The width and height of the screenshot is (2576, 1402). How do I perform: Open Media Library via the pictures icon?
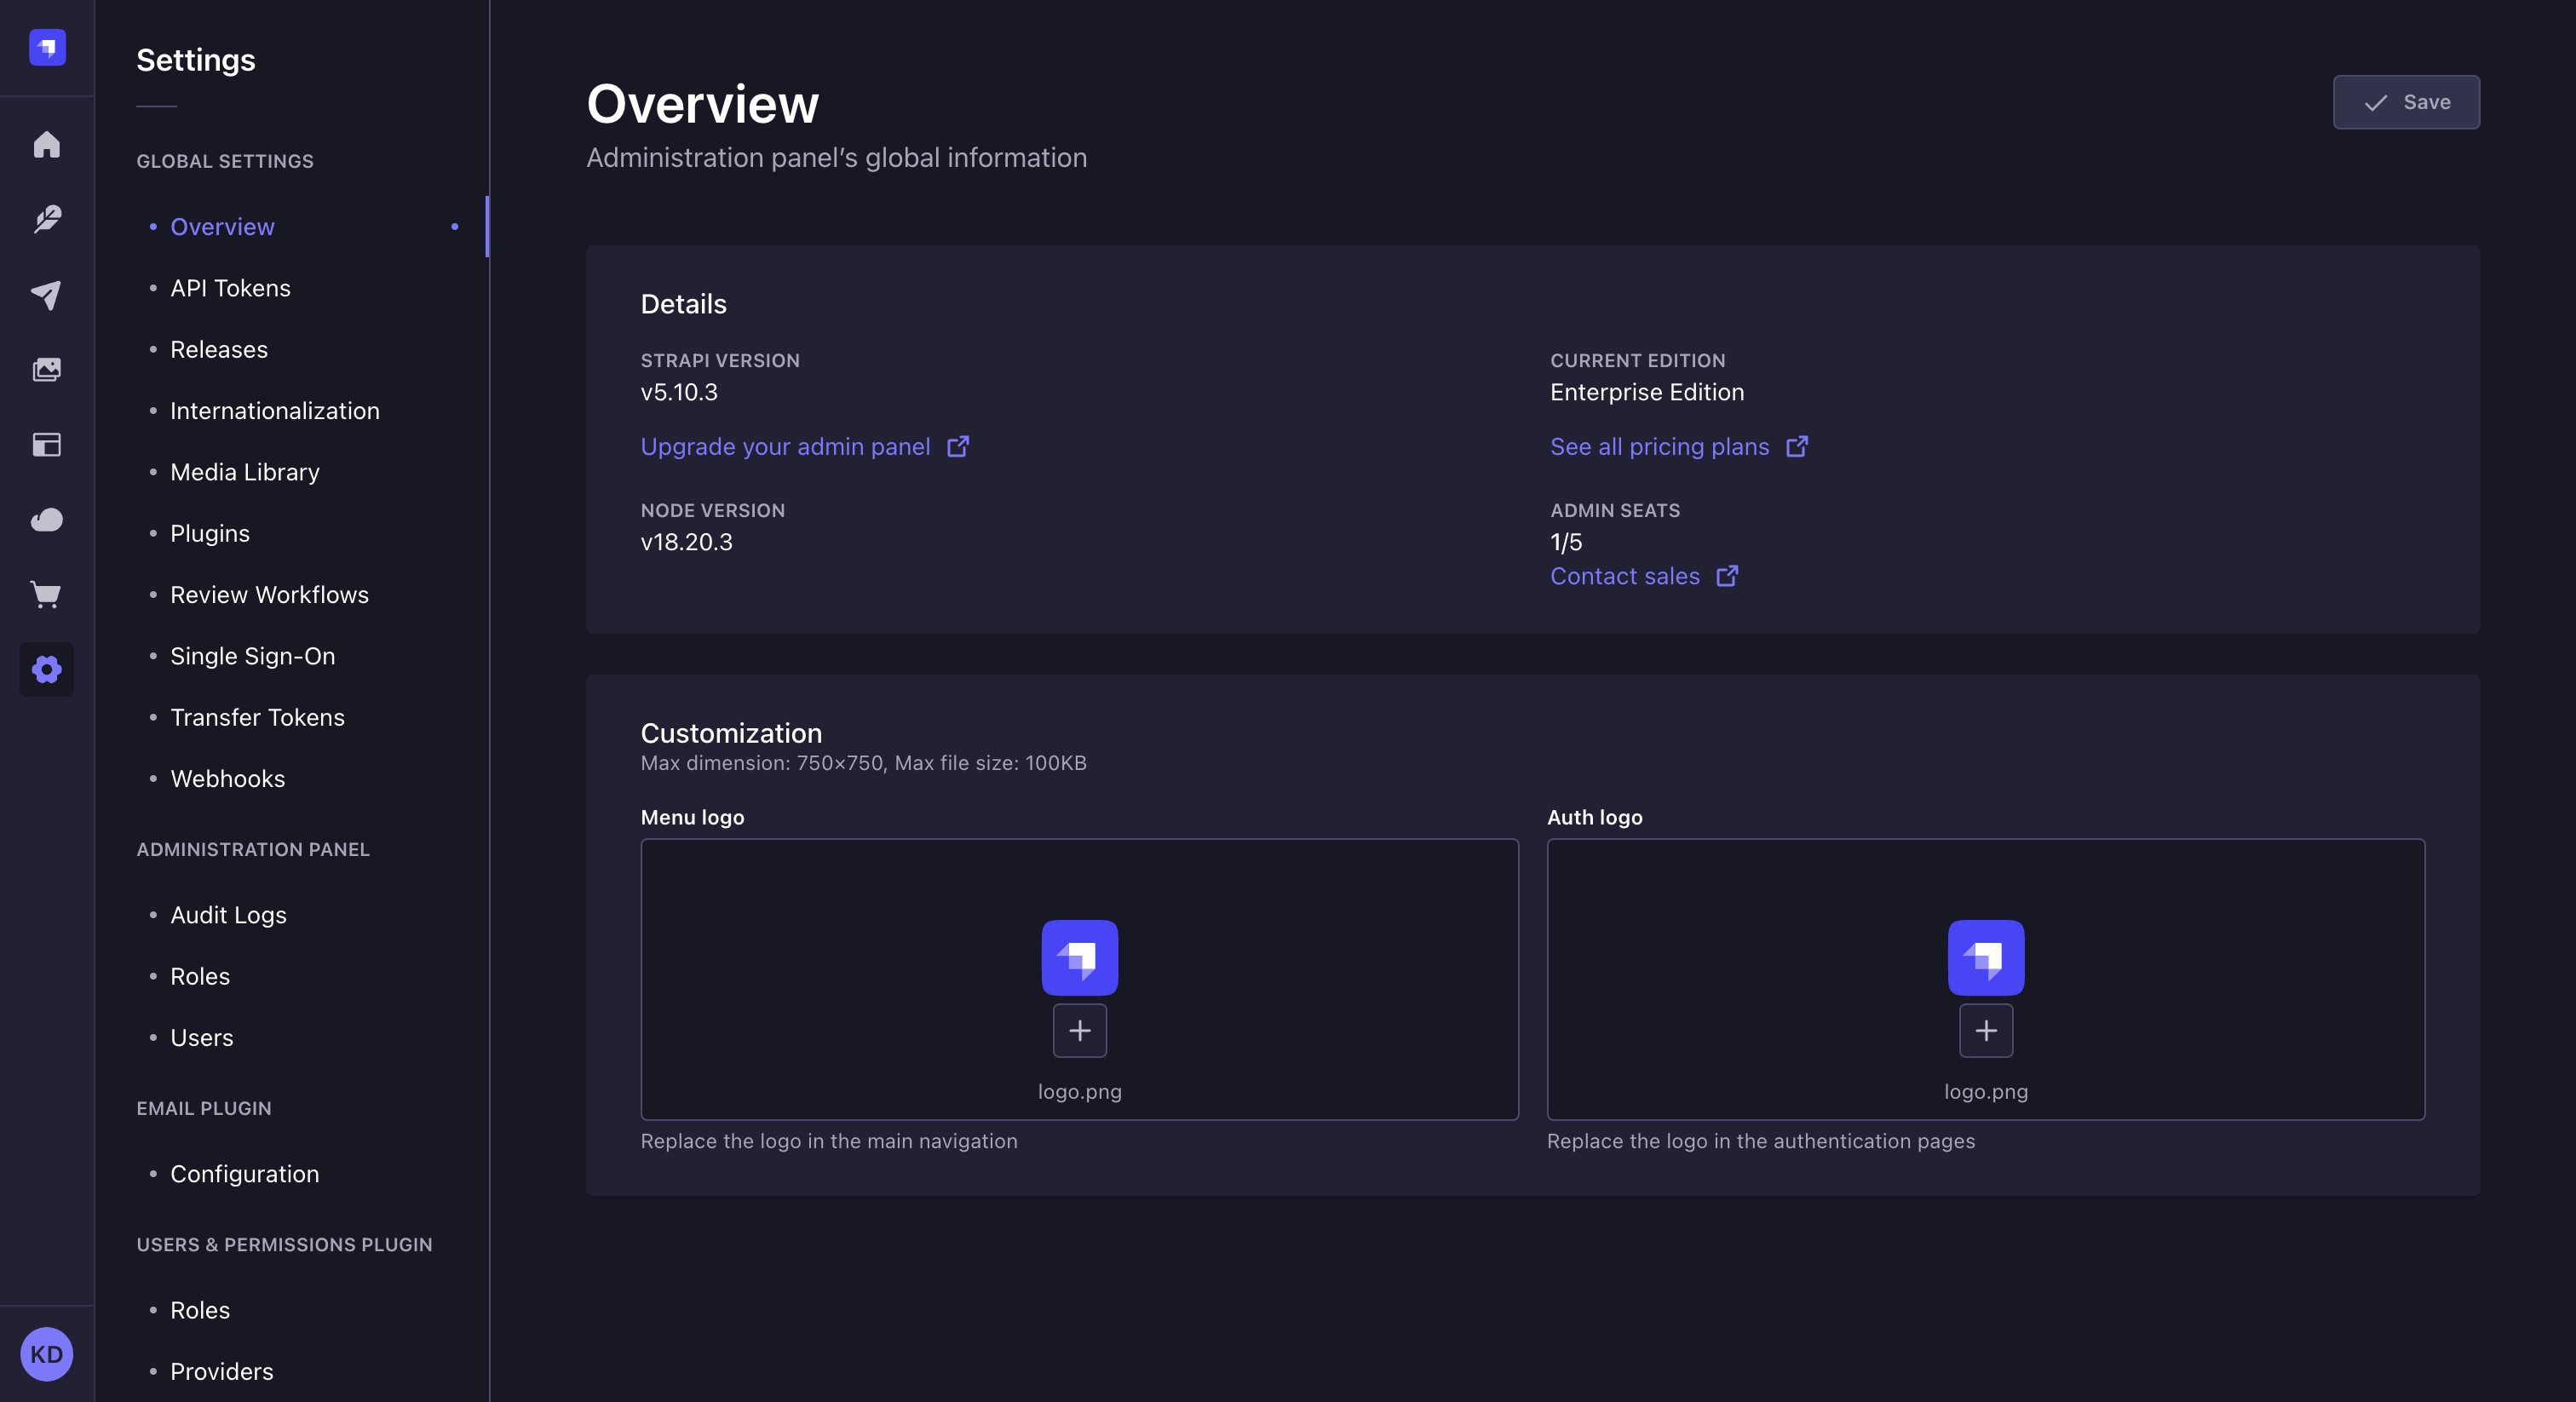point(47,369)
